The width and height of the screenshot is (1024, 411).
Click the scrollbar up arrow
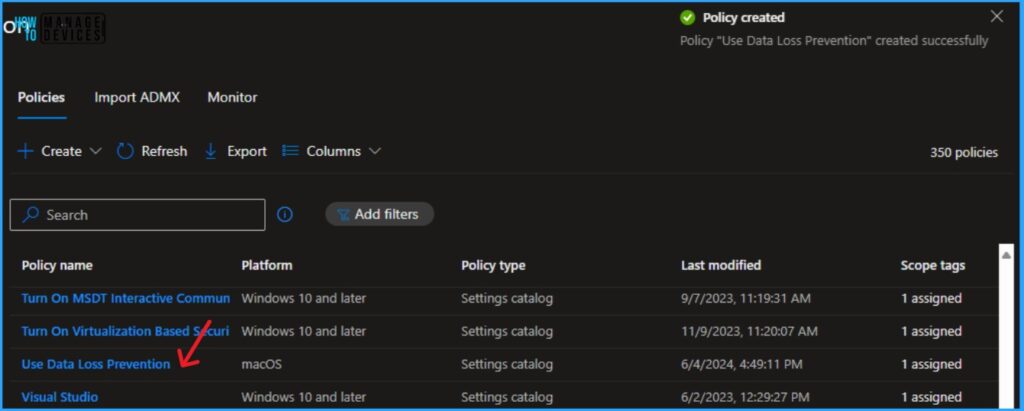(x=1006, y=254)
